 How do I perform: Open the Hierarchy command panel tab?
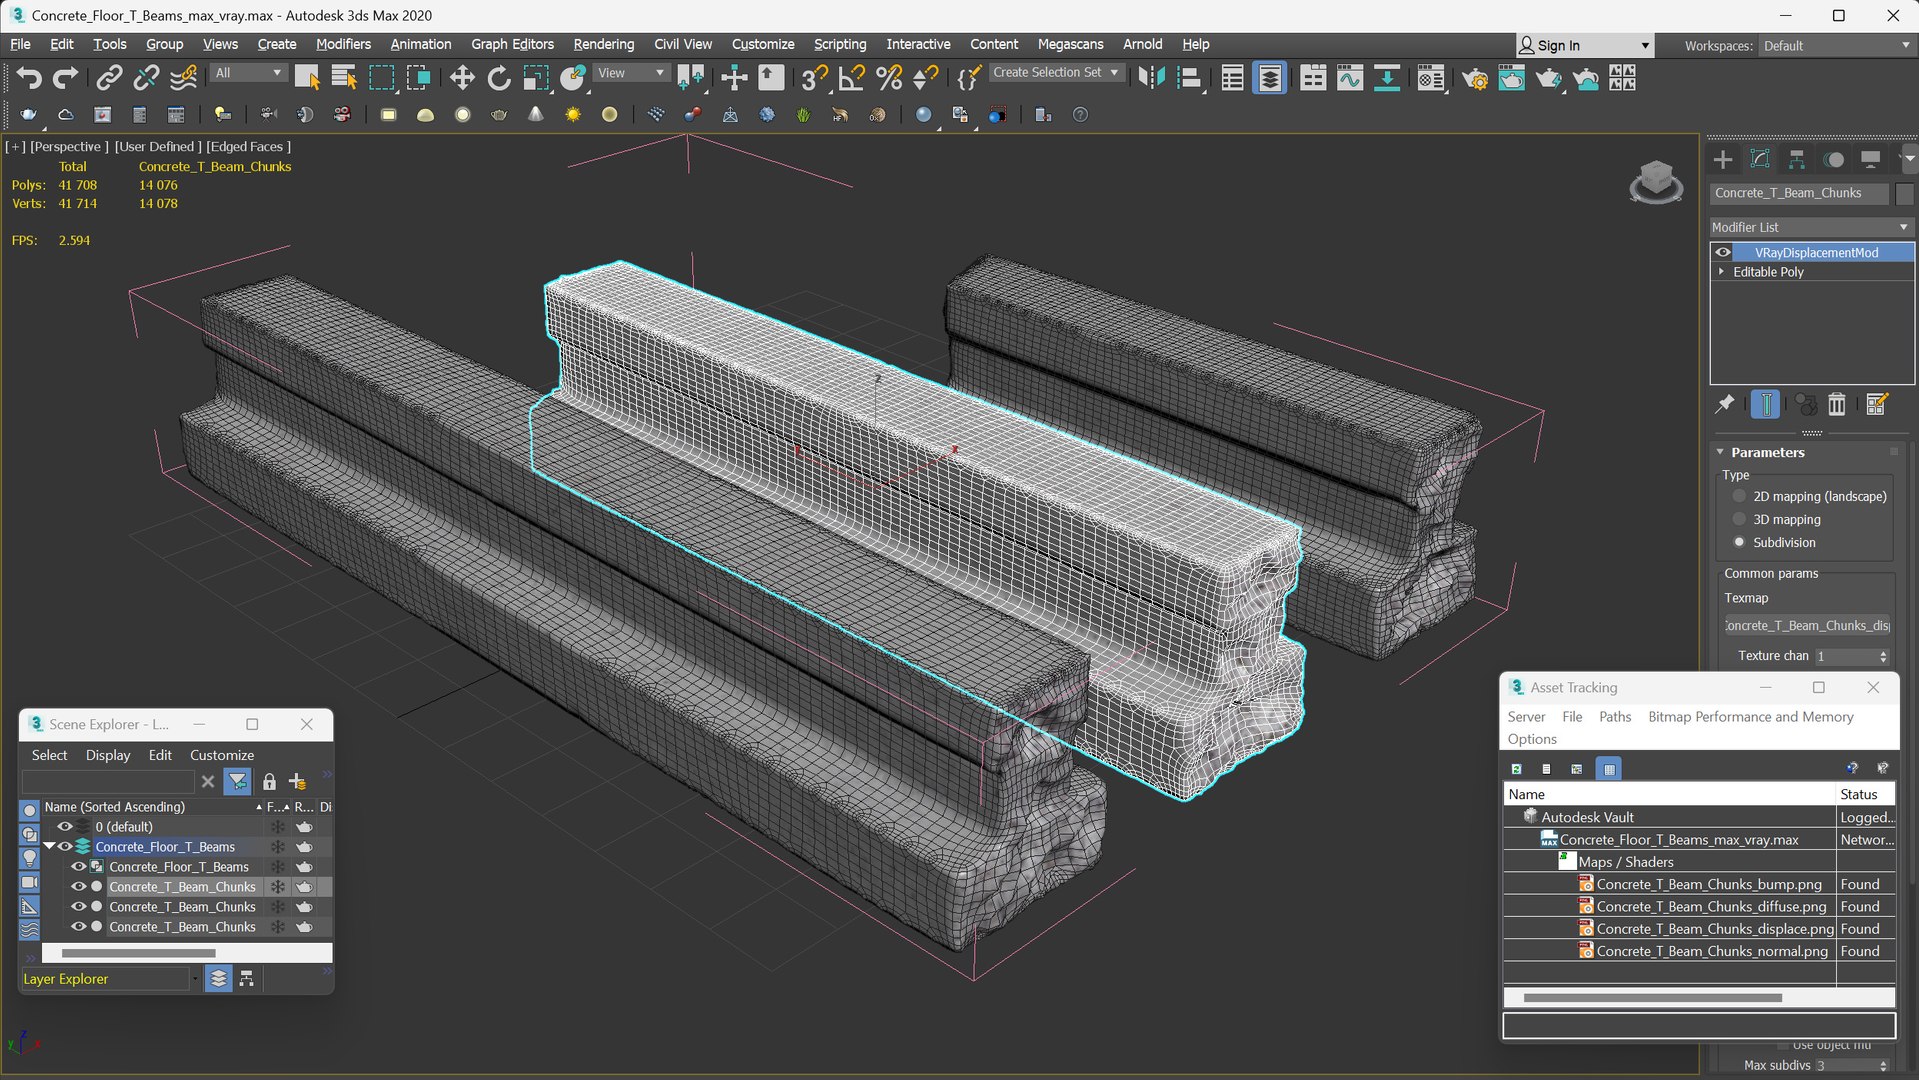1797,159
